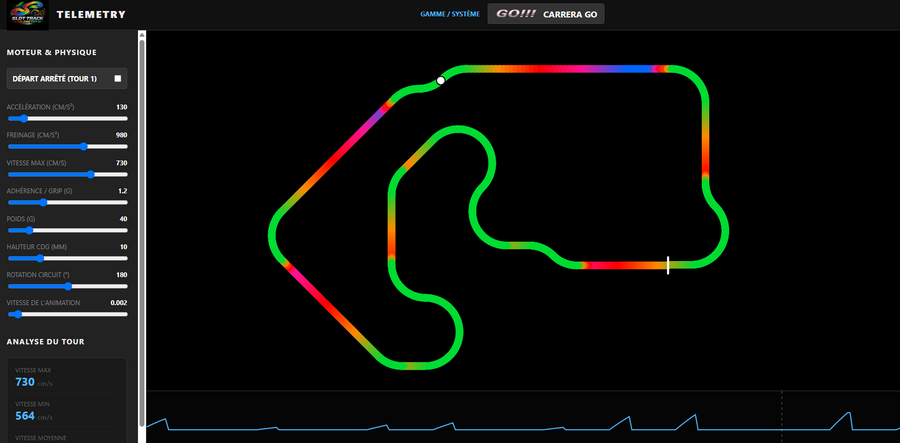Screen dimensions: 900x443
Task: Click the Hauteur CDG slider handle
Action: pos(40,259)
